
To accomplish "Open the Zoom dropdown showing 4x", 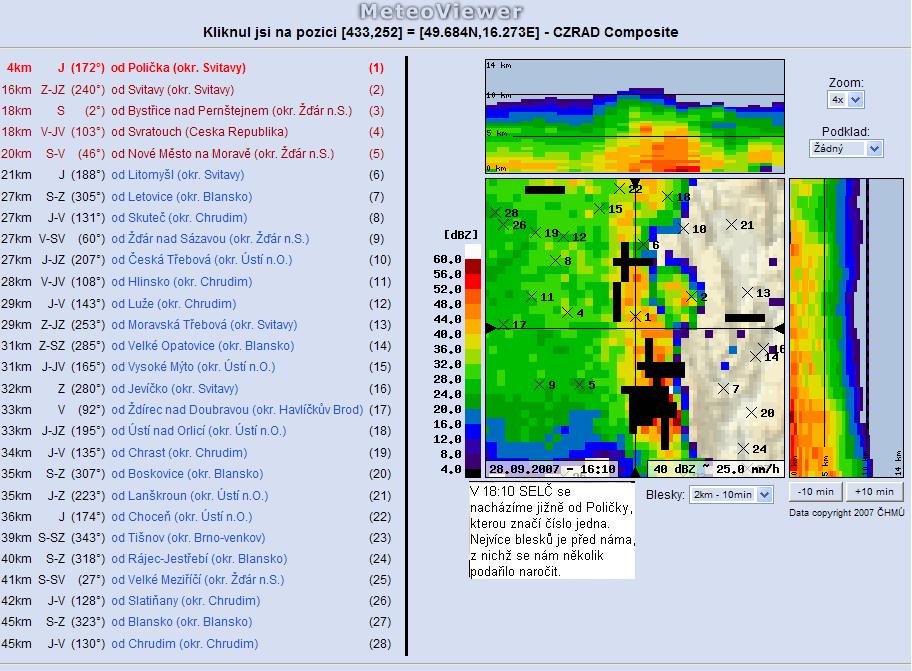I will click(846, 99).
